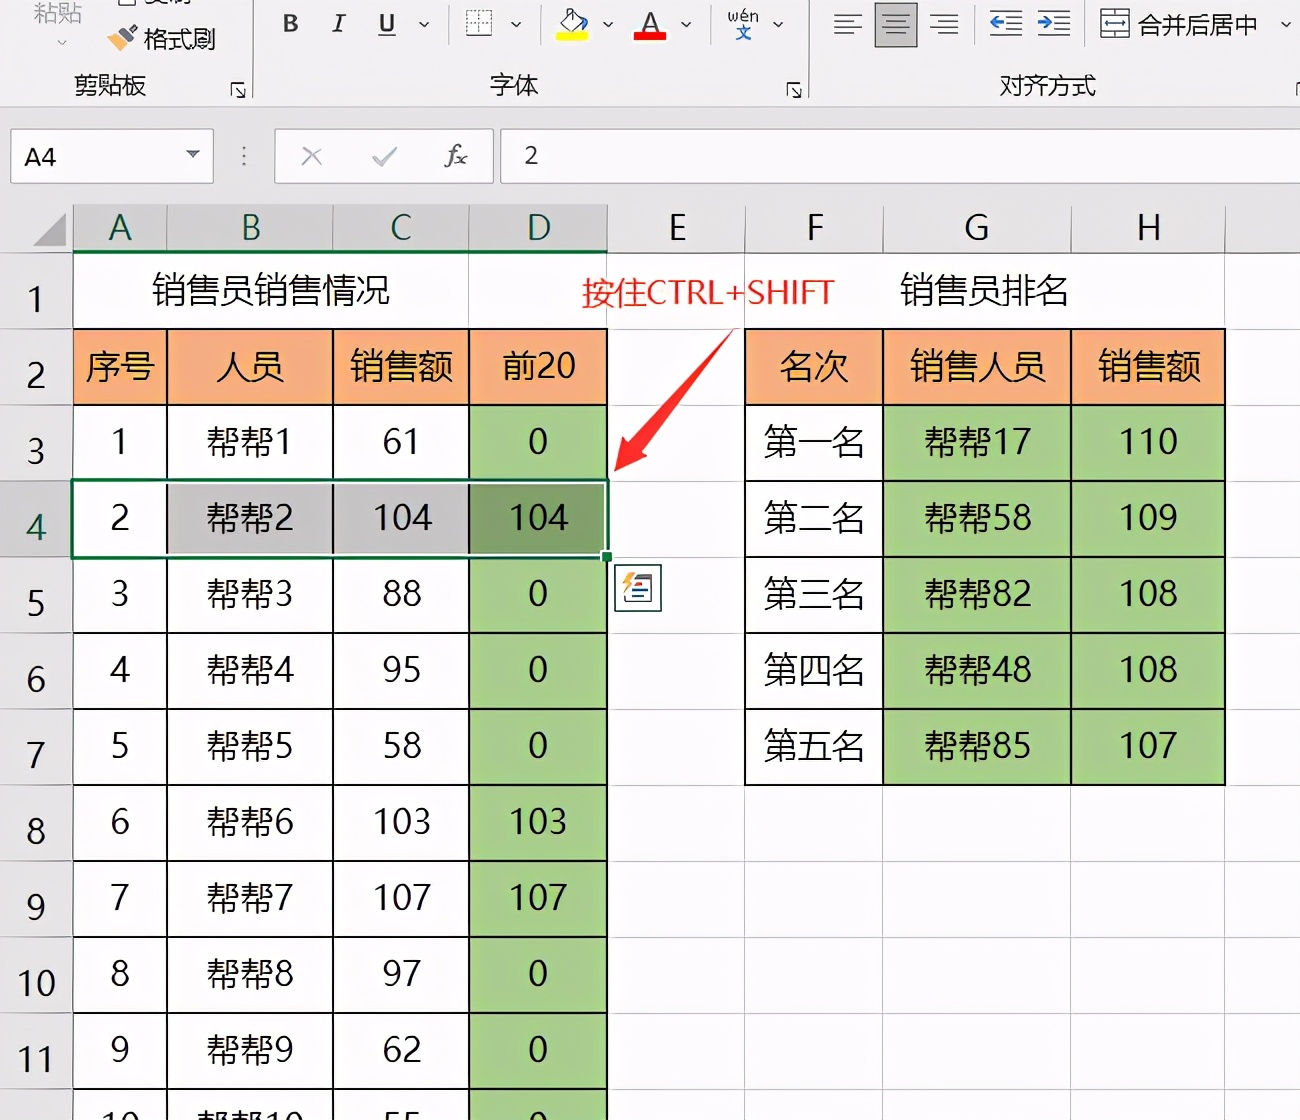Open the Font Color dropdown
Screen dimensions: 1300x1120
pos(685,24)
